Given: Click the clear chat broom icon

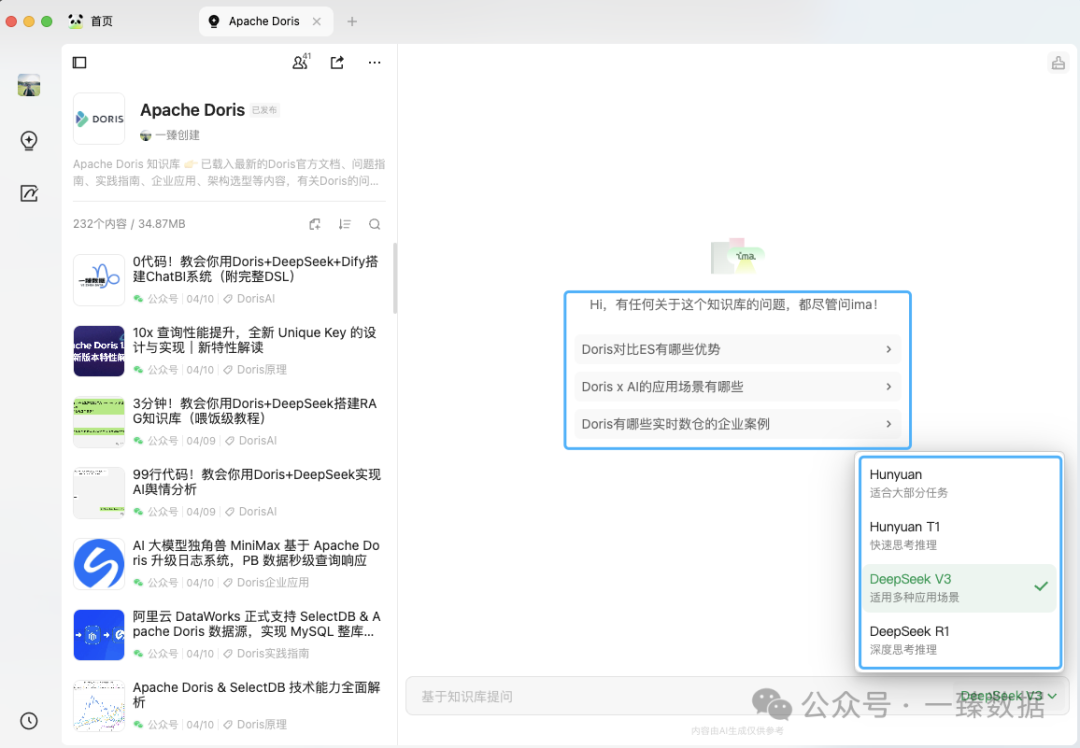Looking at the screenshot, I should (1058, 63).
